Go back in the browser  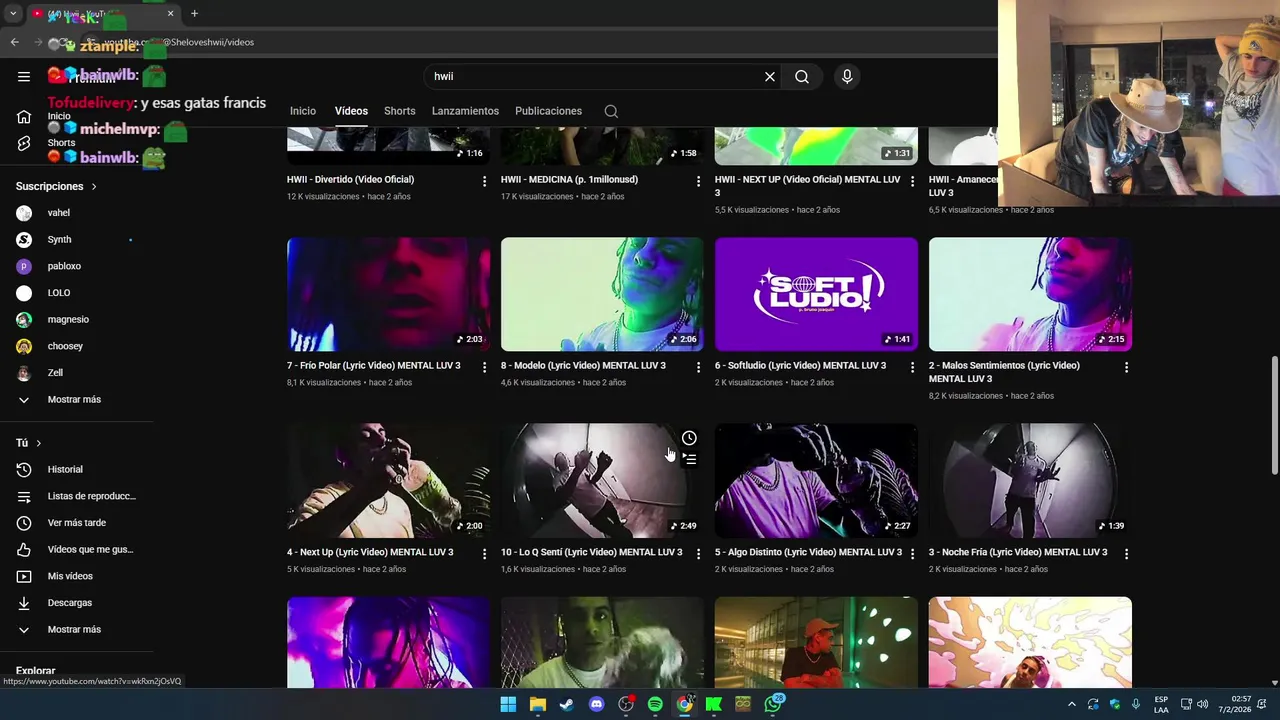pos(14,42)
